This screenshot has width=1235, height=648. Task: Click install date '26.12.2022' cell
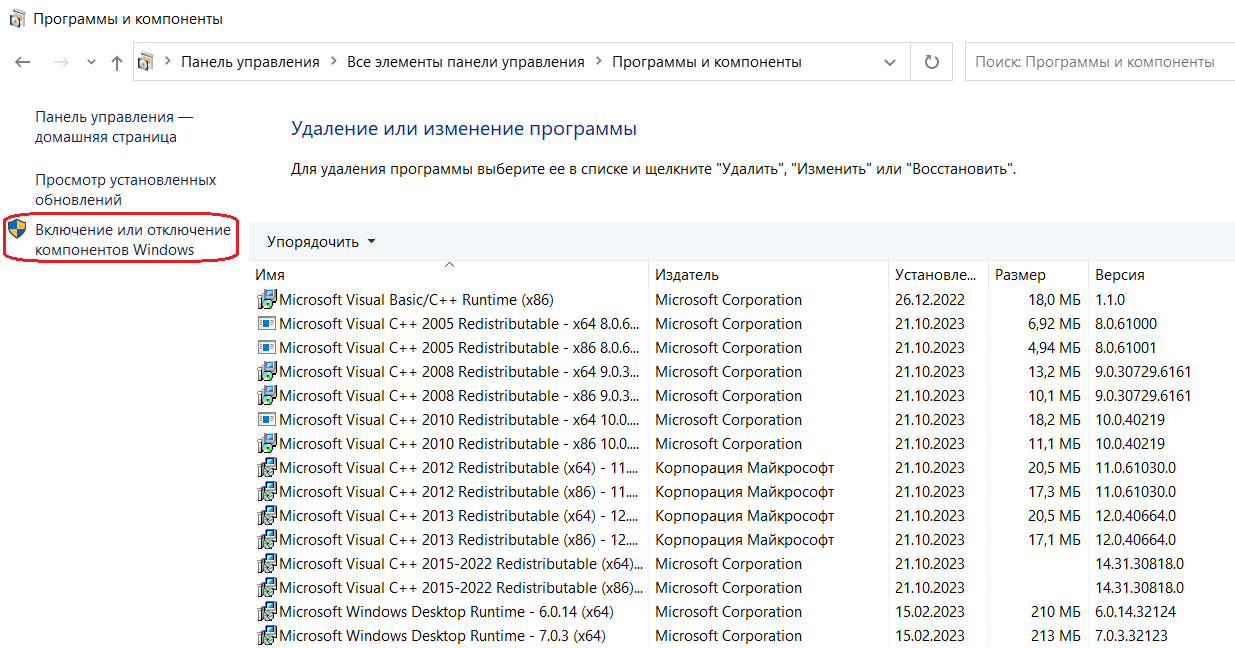pyautogui.click(x=930, y=300)
